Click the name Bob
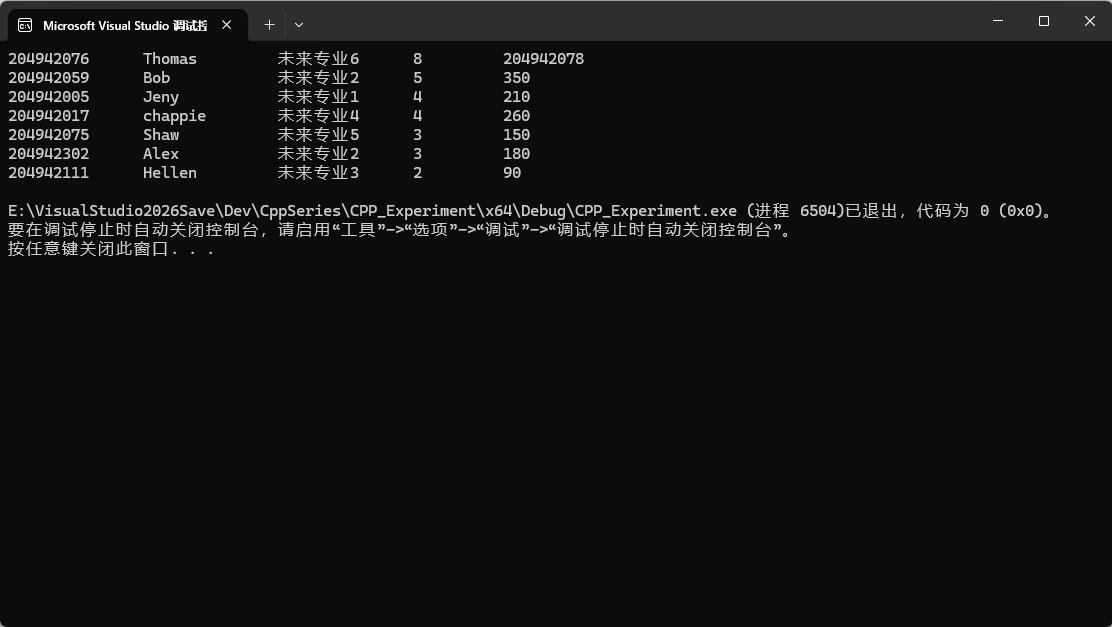 (x=156, y=78)
